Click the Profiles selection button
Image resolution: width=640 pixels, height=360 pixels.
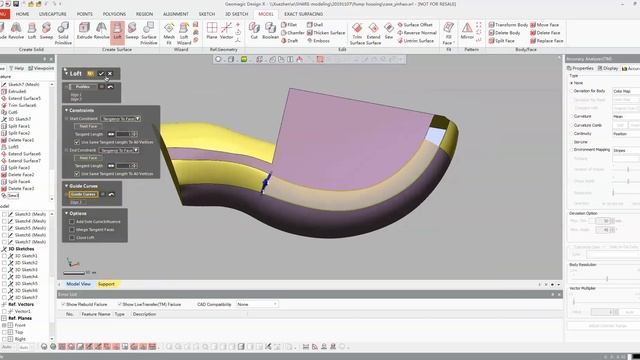click(x=83, y=87)
